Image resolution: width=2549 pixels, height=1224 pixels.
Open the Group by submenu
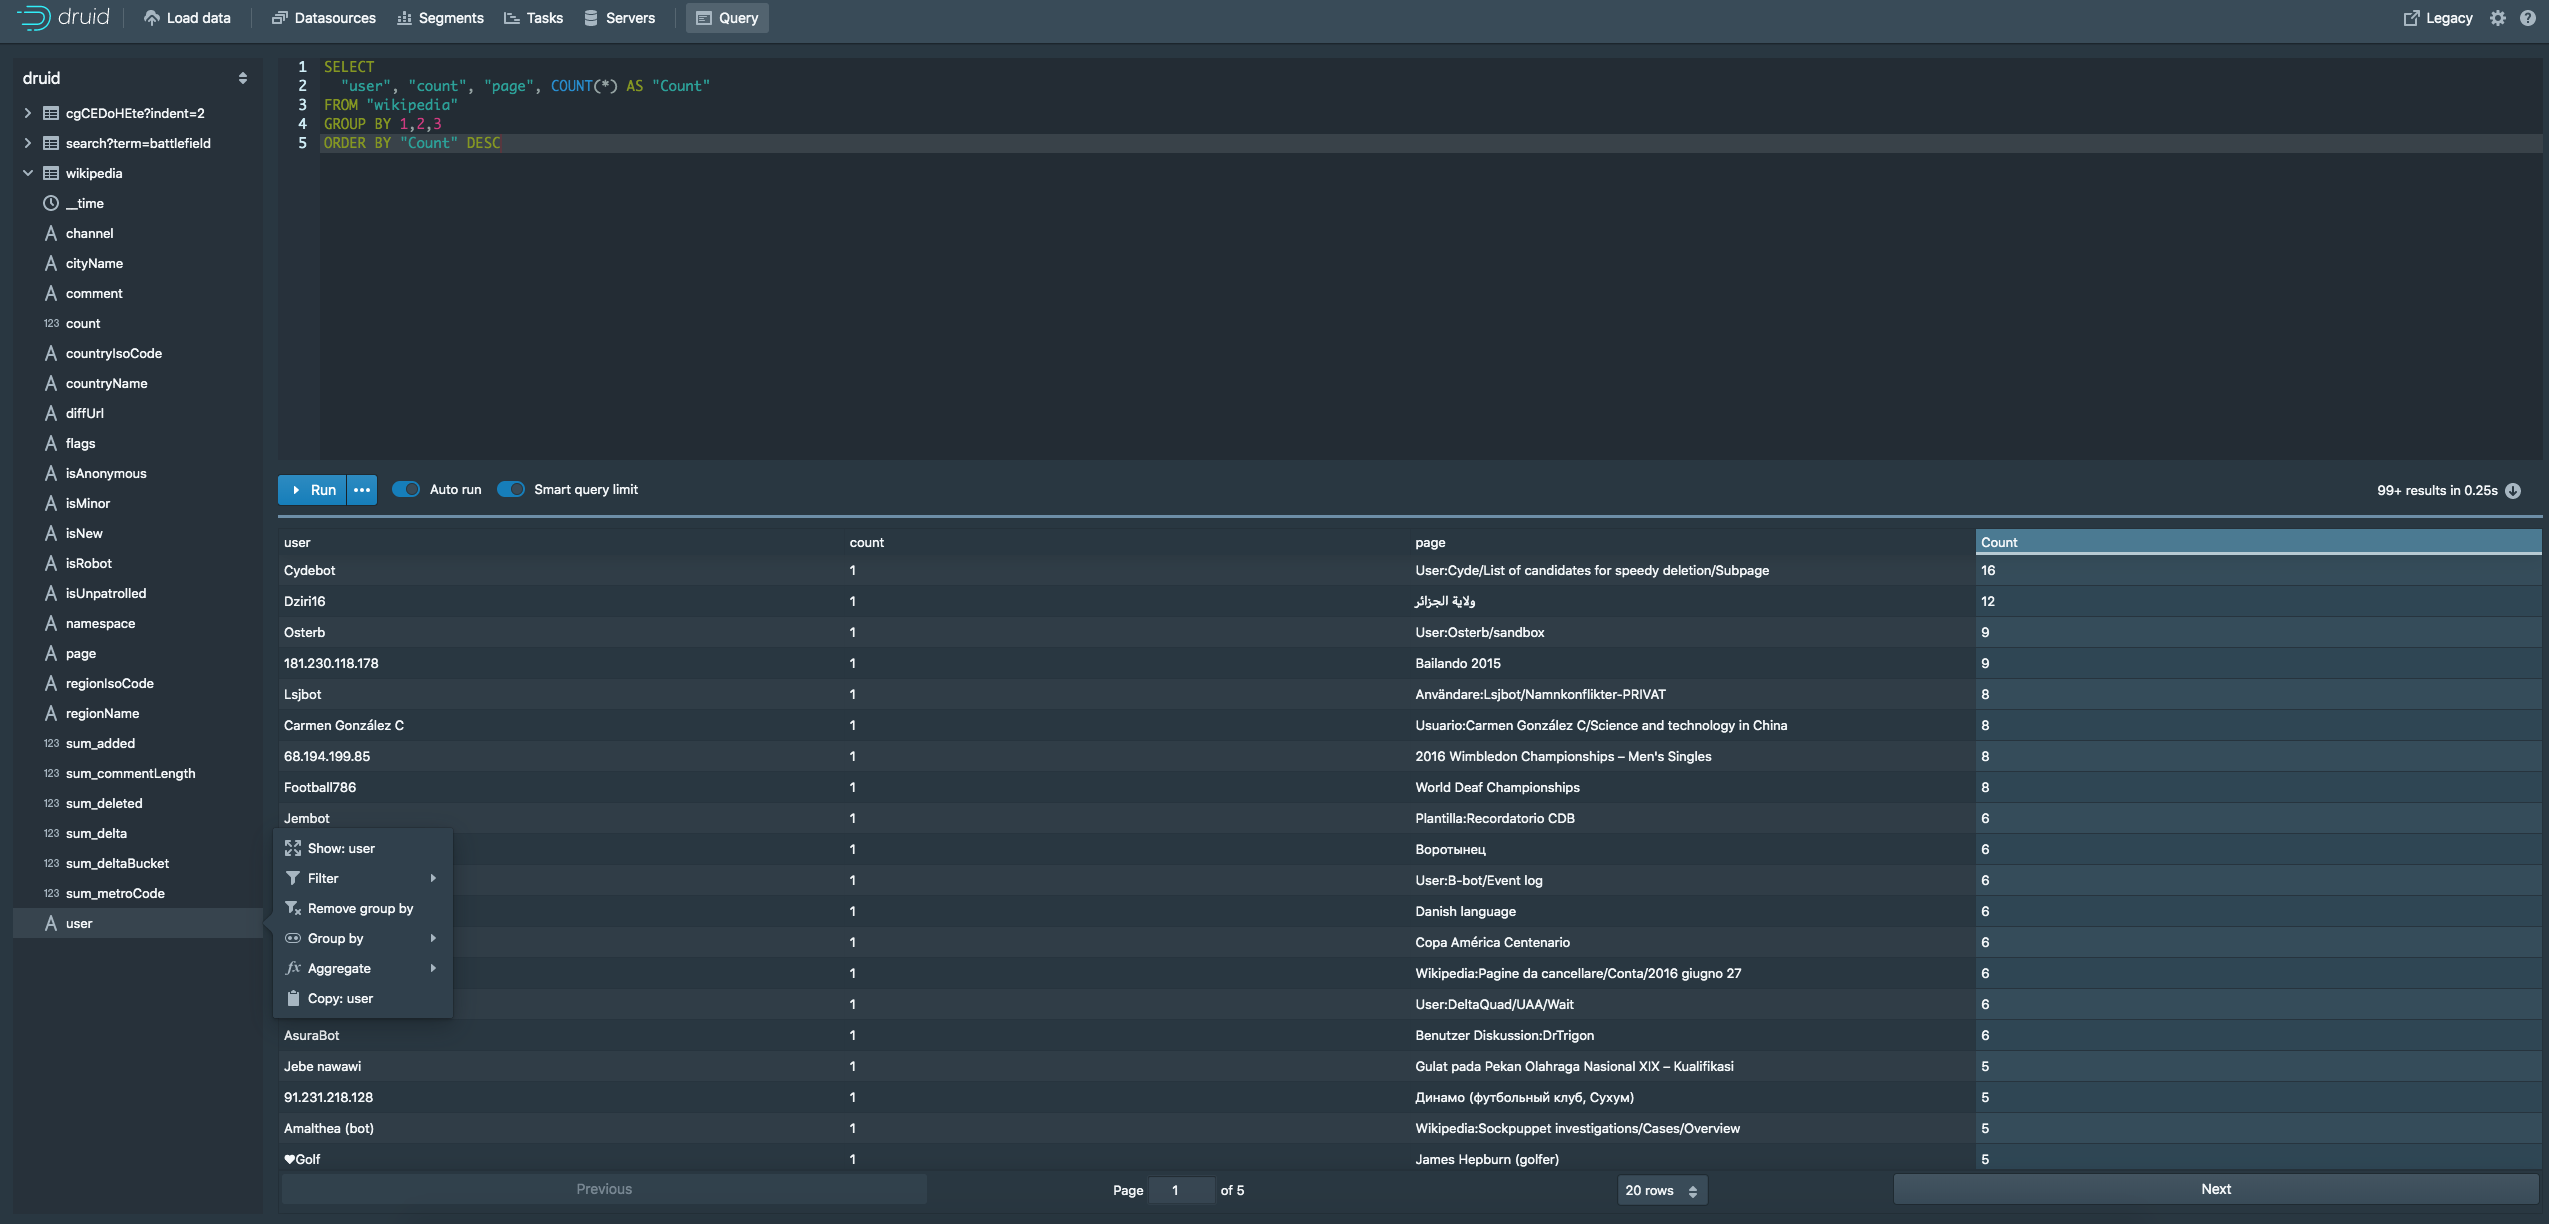(363, 938)
